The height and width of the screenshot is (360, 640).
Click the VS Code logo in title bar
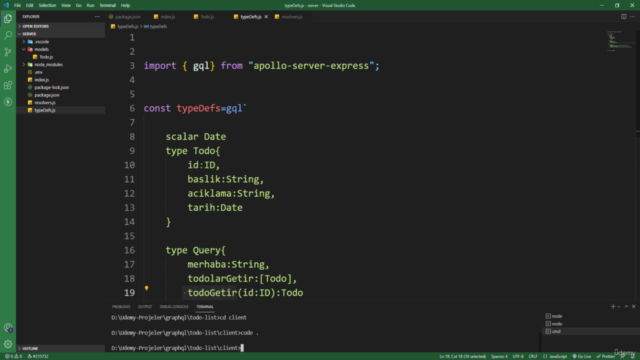tap(6, 5)
